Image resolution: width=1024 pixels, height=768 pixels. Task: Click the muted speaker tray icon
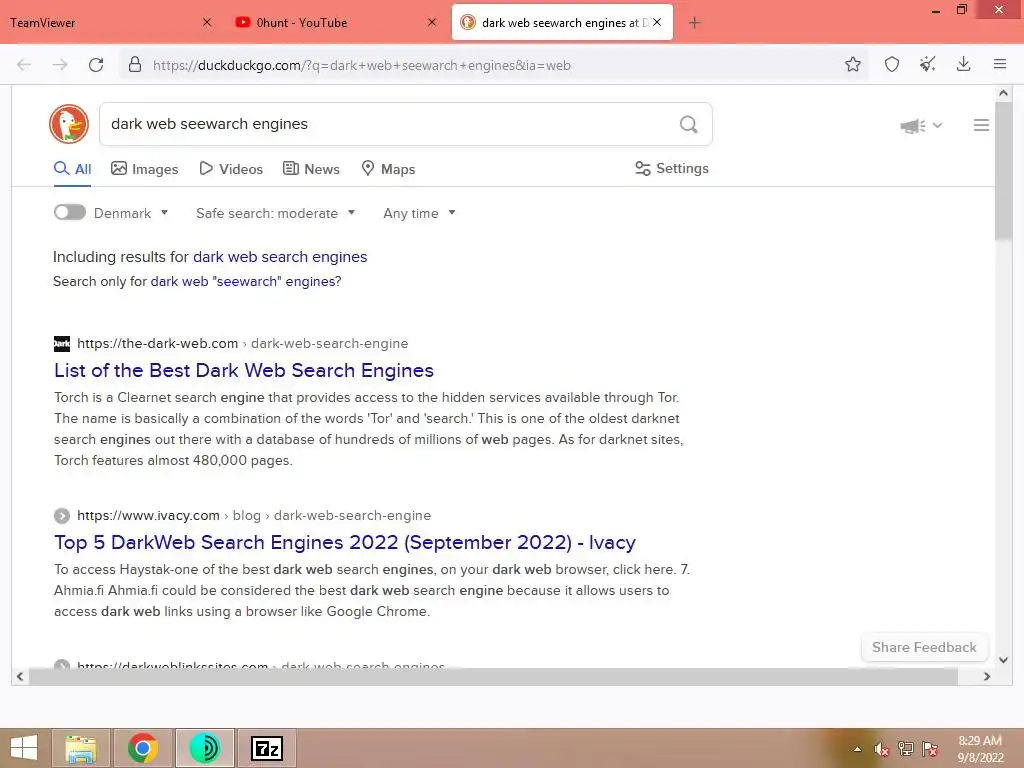coord(881,749)
